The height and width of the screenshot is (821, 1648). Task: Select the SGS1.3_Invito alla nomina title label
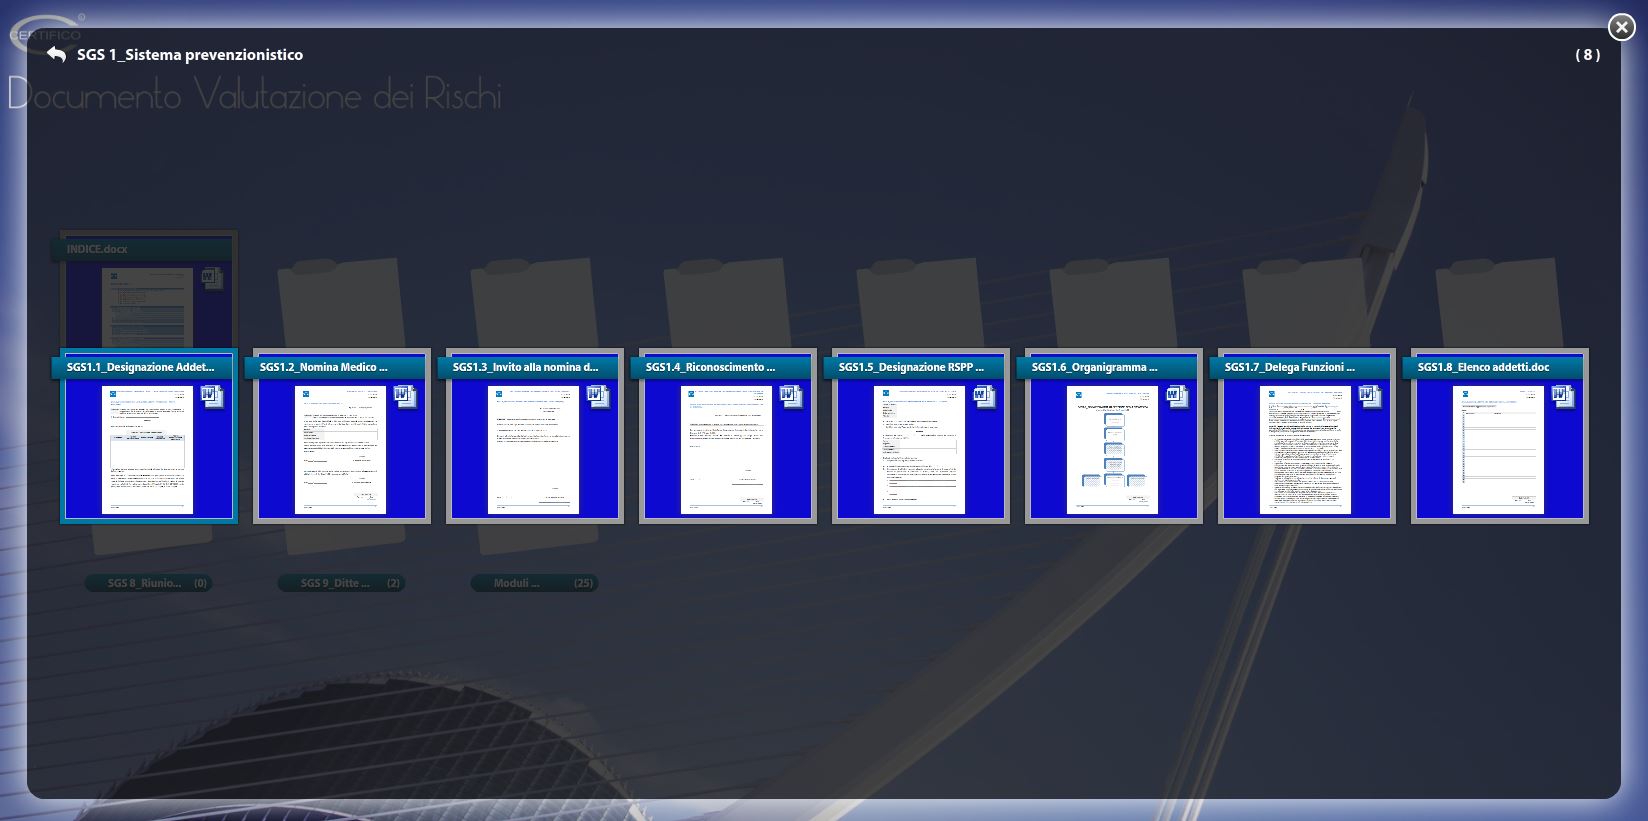point(525,367)
